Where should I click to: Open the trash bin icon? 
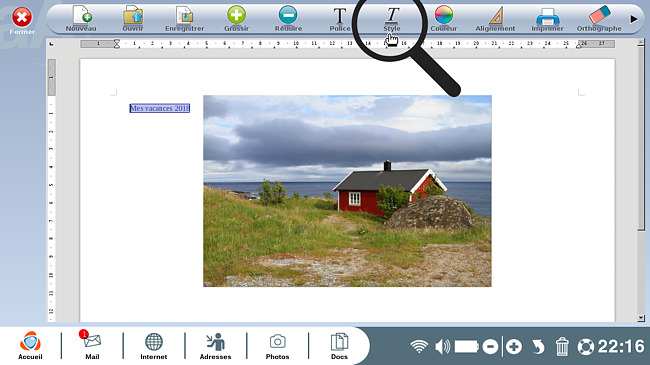tap(562, 346)
